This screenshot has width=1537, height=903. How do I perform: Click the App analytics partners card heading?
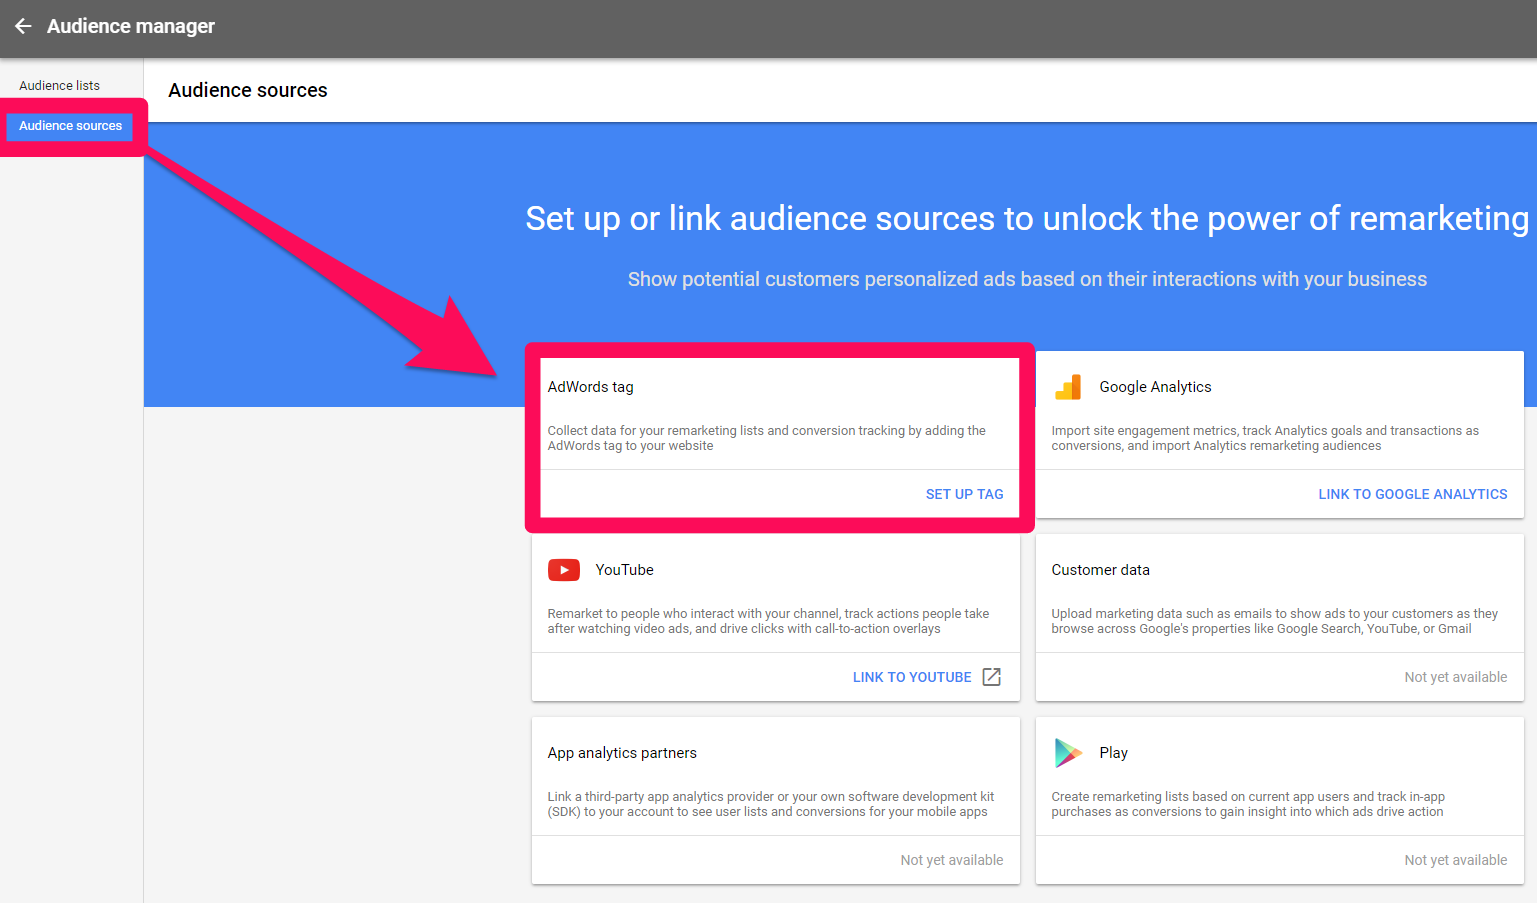click(x=622, y=753)
